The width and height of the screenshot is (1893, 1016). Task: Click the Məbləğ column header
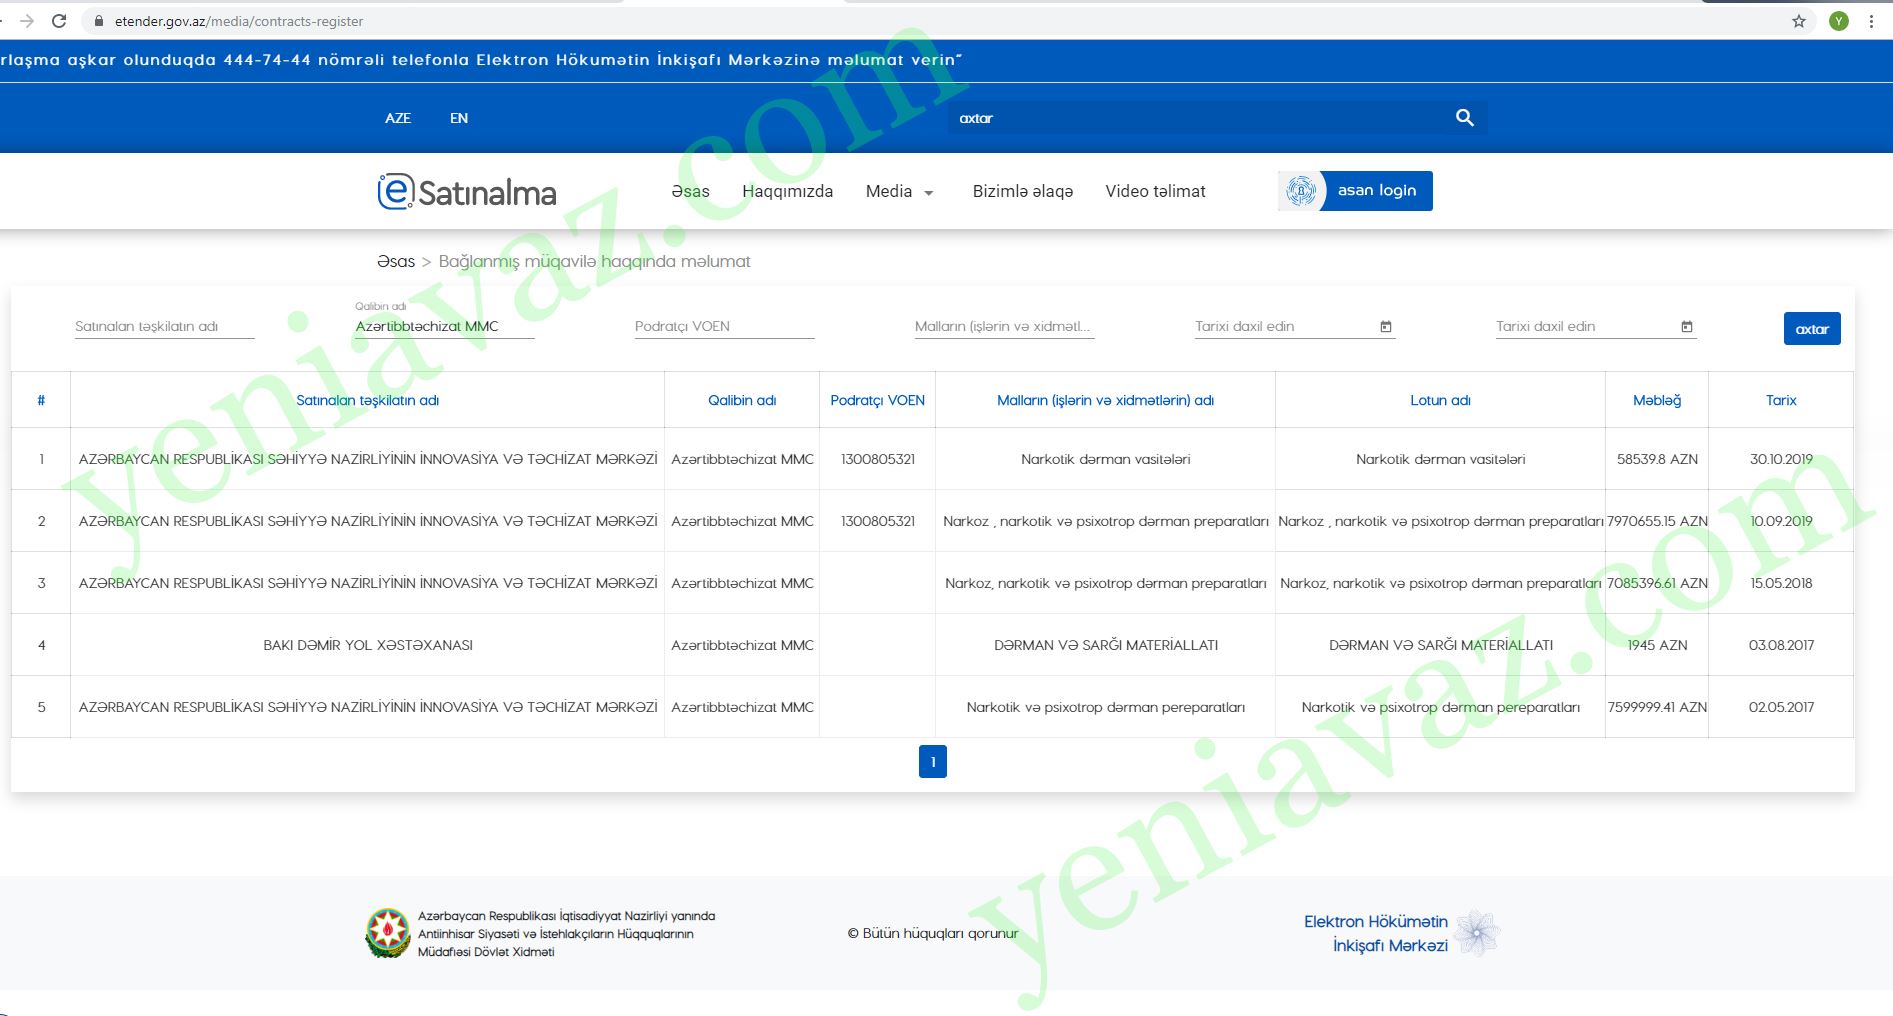point(1657,400)
